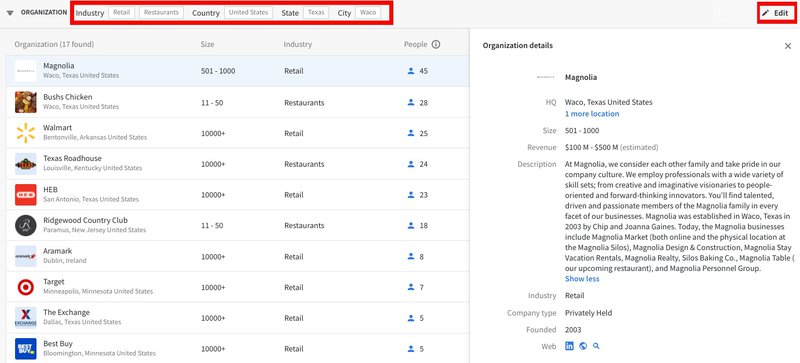Screen dimensions: 800x363
Task: Click the Edit pencil button
Action: [x=776, y=13]
